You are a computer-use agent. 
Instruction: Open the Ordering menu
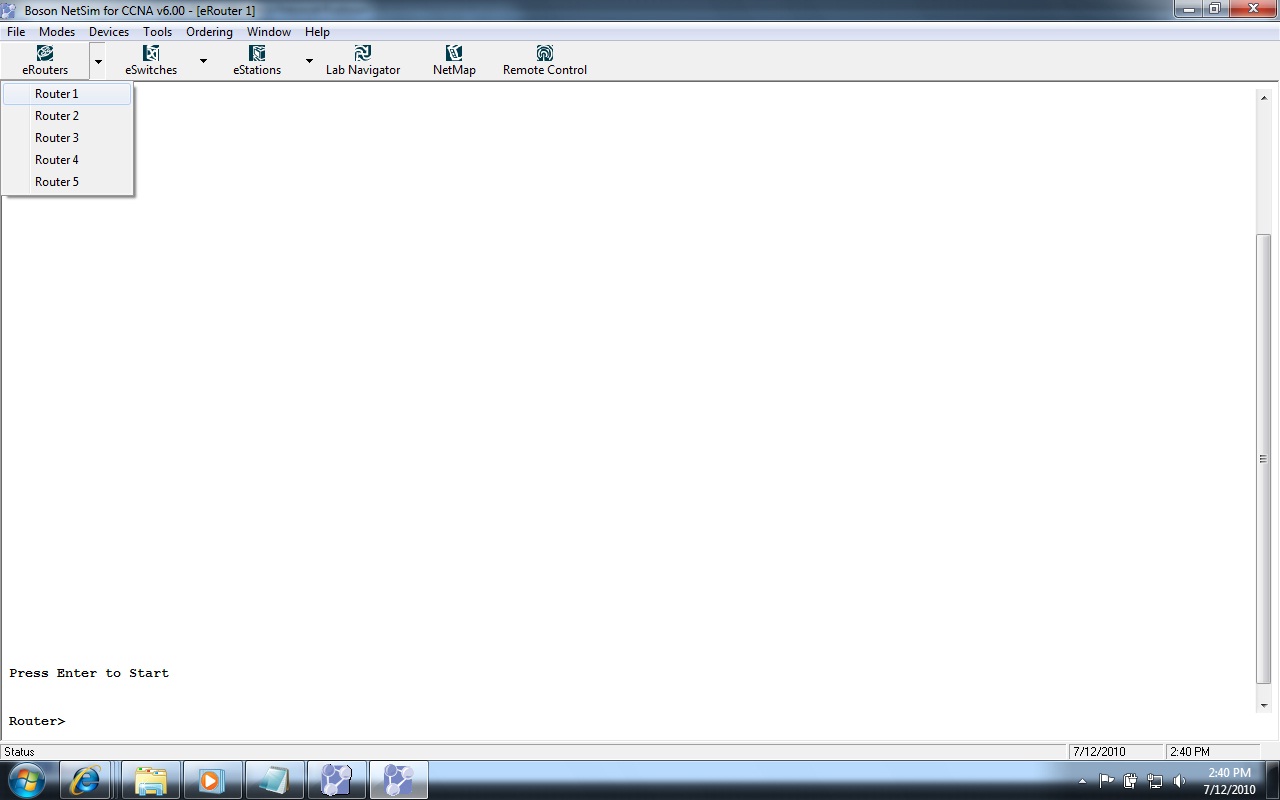pyautogui.click(x=210, y=32)
